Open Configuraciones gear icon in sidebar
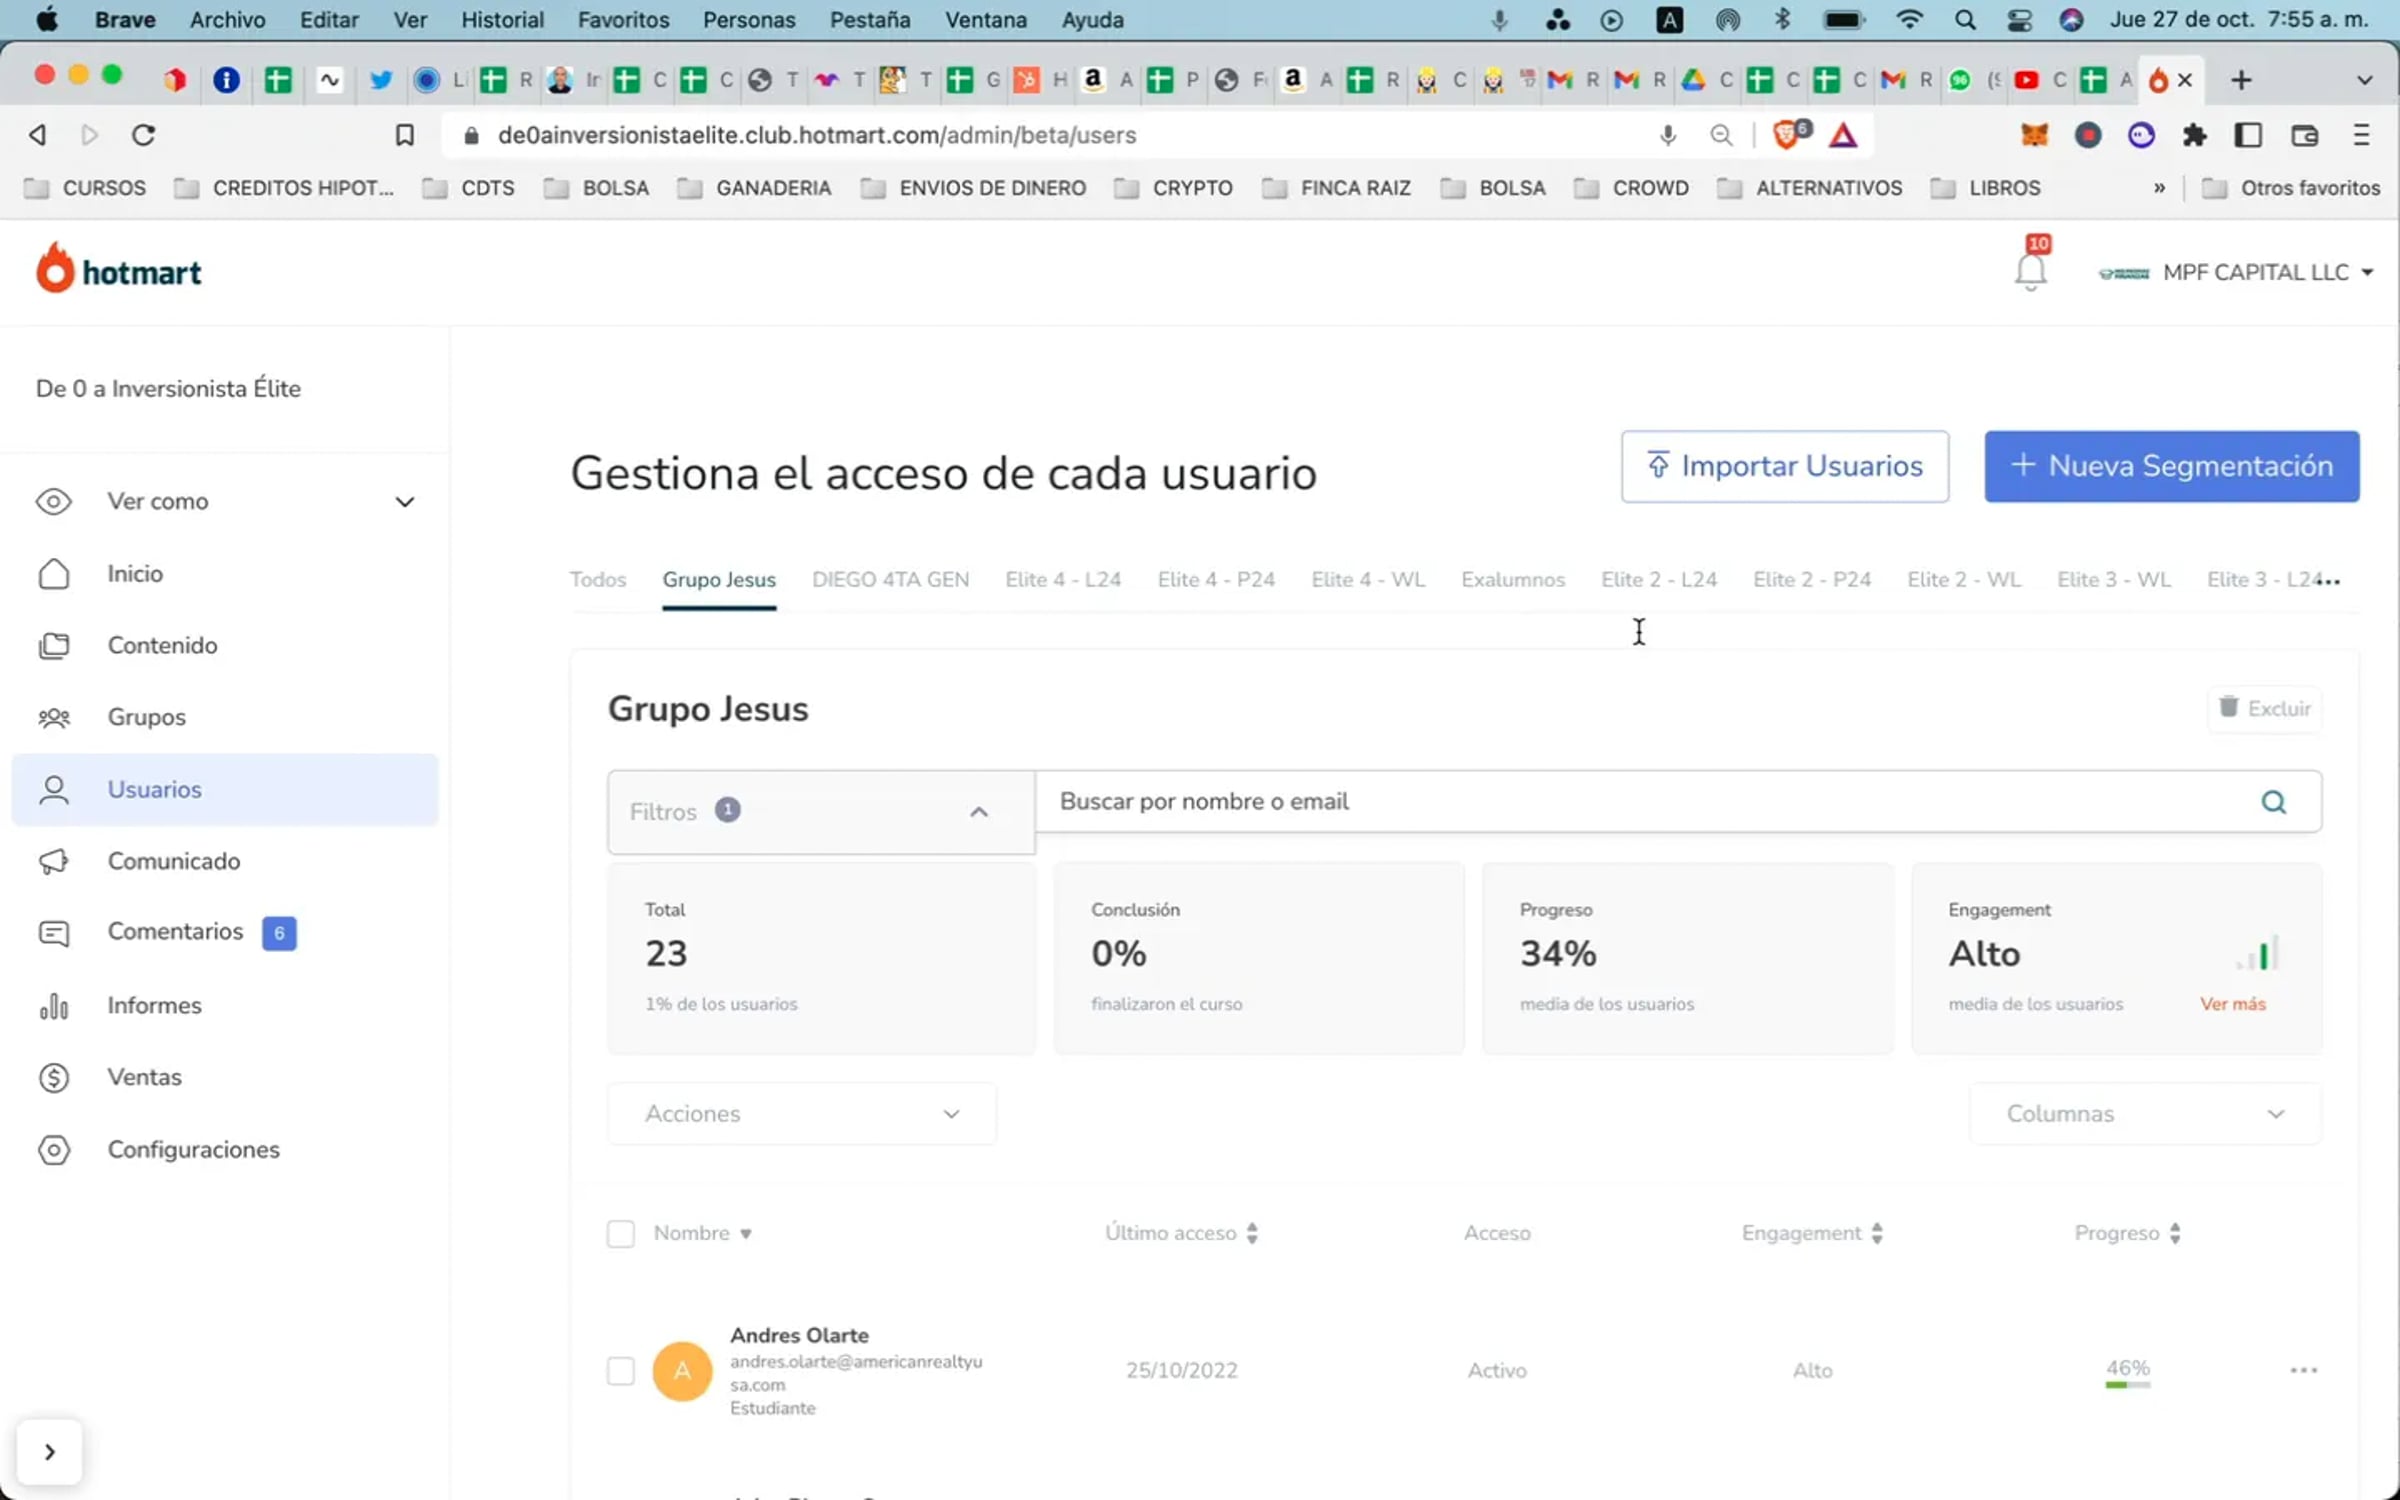Screen dimensions: 2400x1500 [x=54, y=1149]
